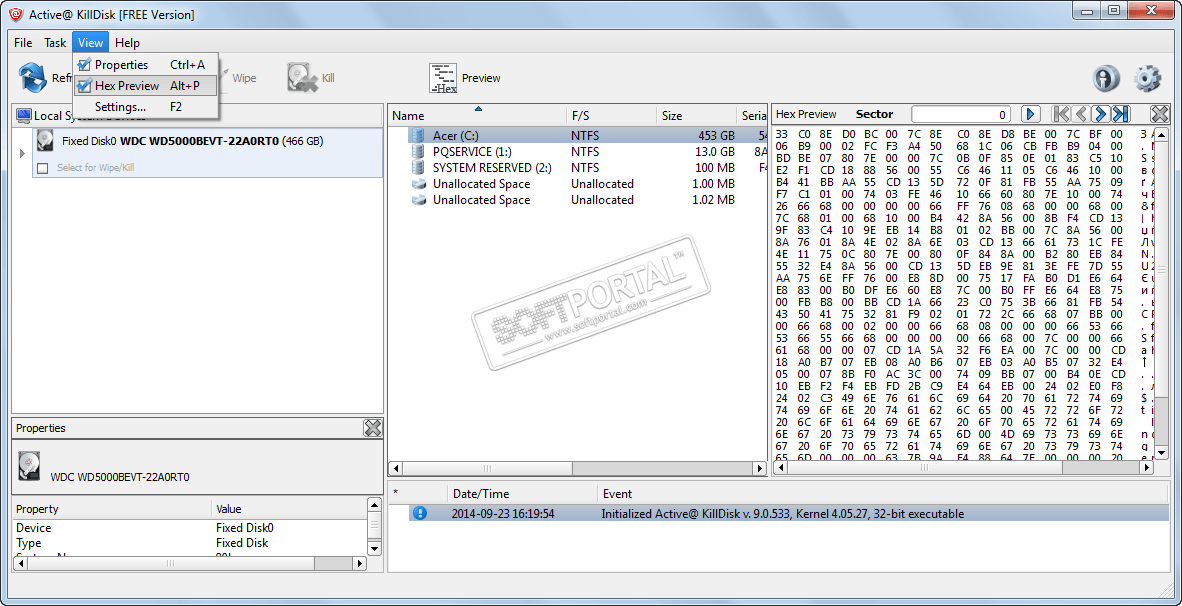
Task: Close the Hex Preview panel
Action: point(1160,114)
